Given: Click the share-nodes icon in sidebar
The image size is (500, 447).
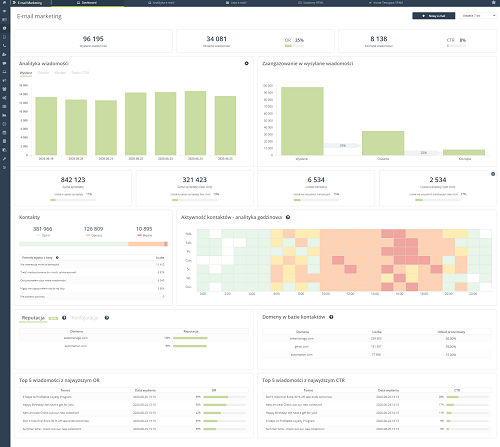Looking at the screenshot, I should (x=4, y=98).
